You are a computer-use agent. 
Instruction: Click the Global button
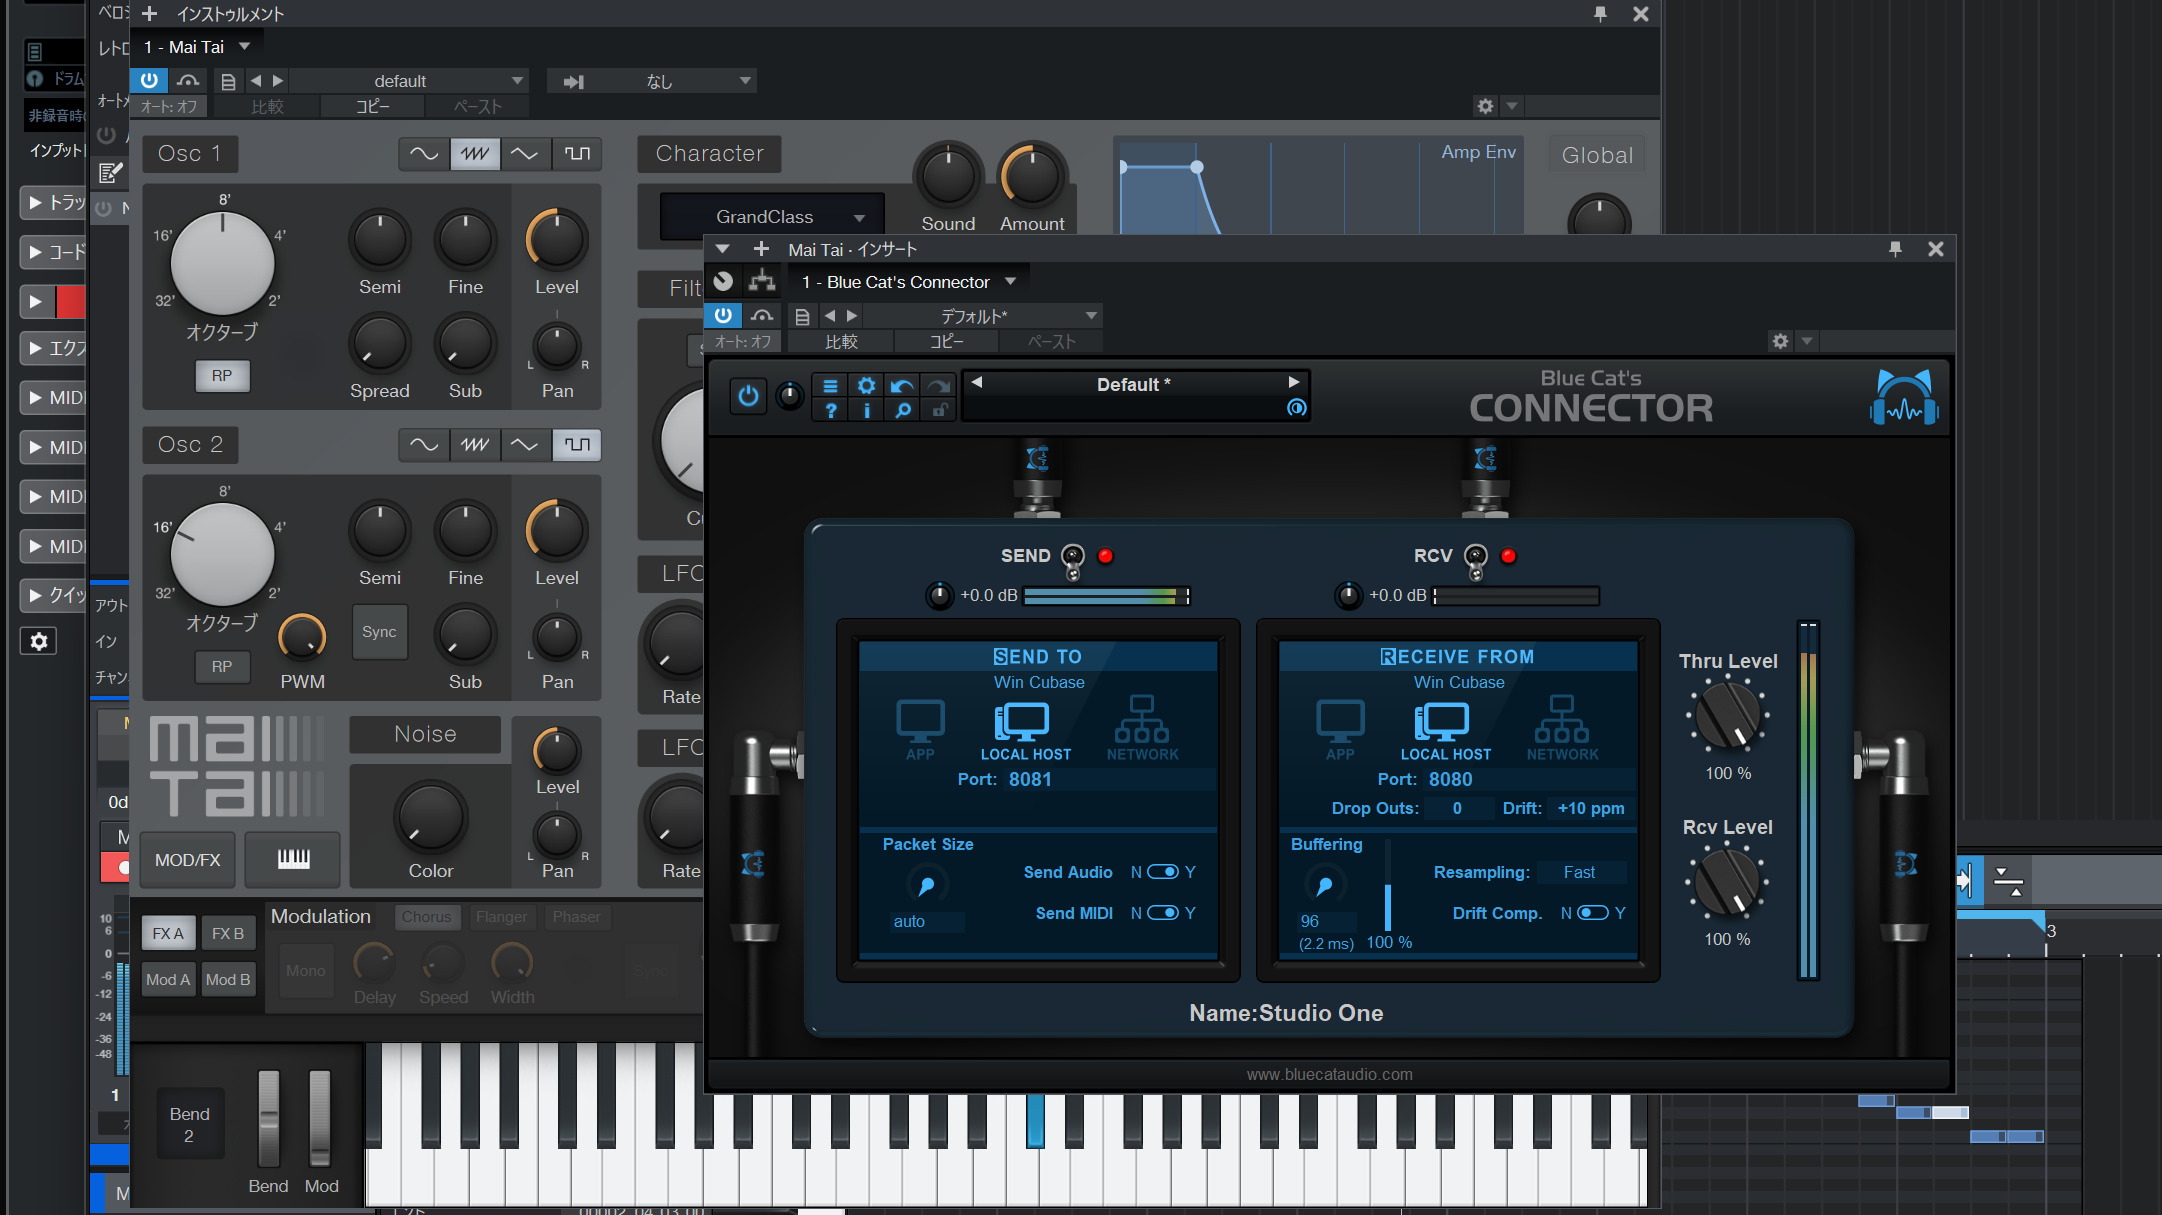point(1597,155)
